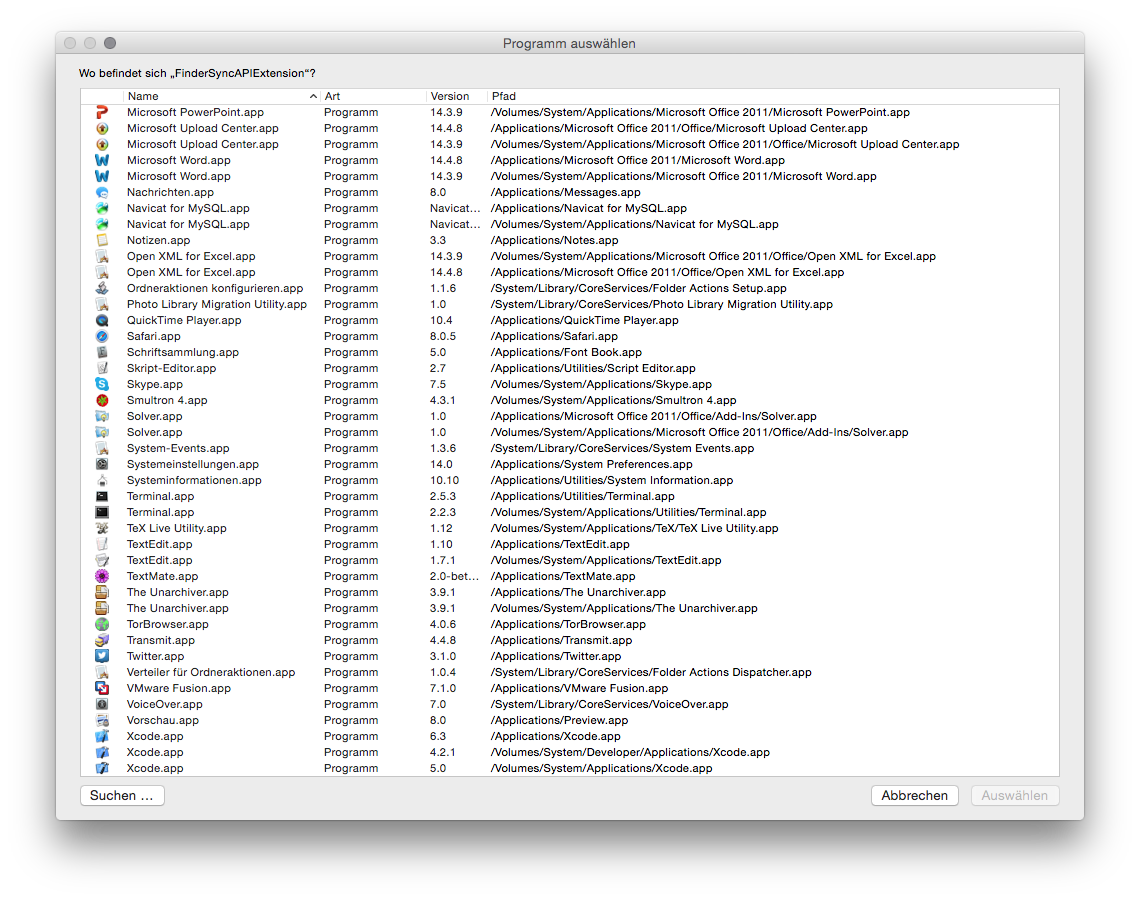Select Terminal.app version 2.5.3 entry
Screen dimensions: 1140x900
click(x=160, y=496)
